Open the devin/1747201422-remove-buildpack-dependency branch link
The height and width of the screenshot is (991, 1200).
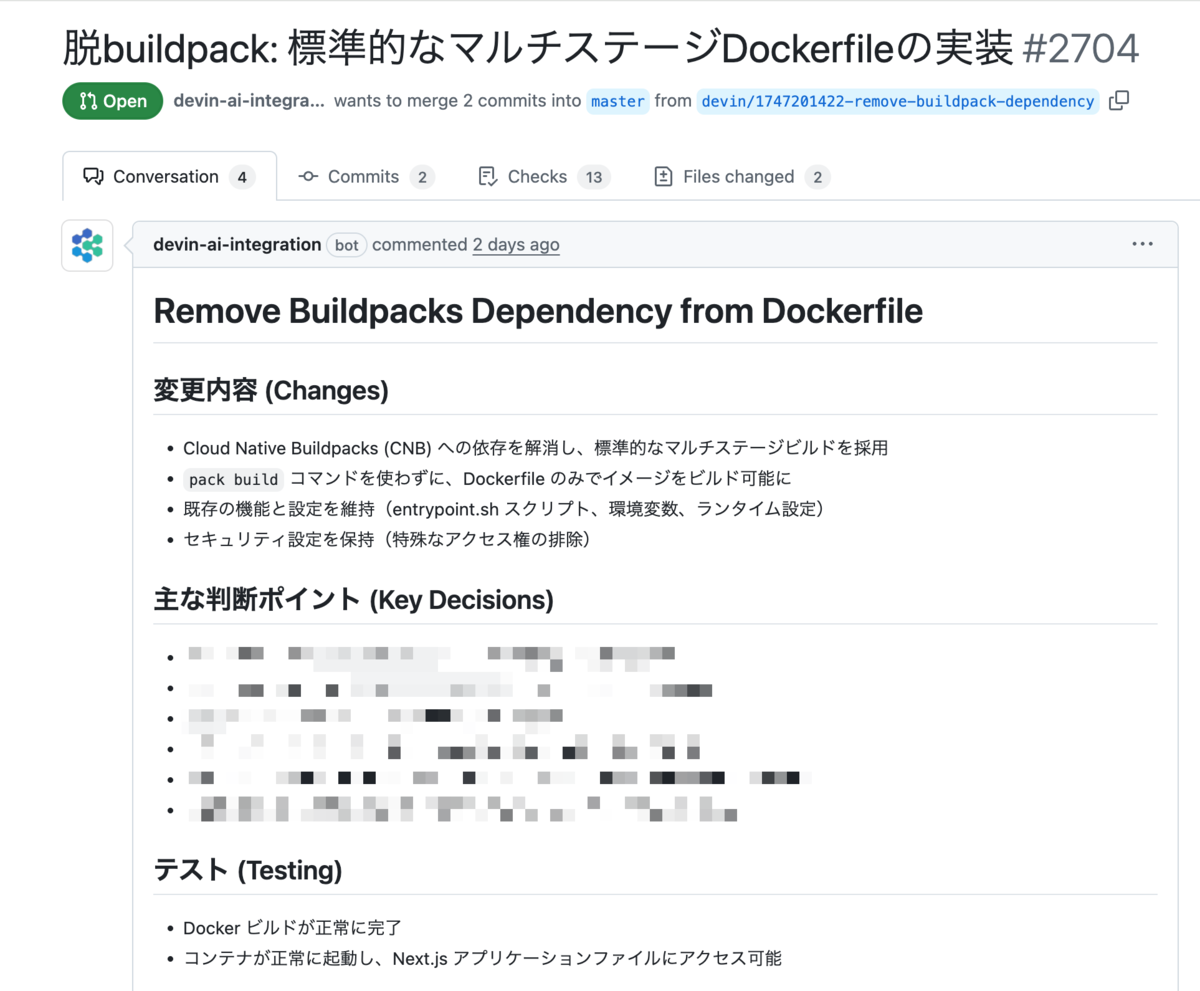tap(897, 101)
